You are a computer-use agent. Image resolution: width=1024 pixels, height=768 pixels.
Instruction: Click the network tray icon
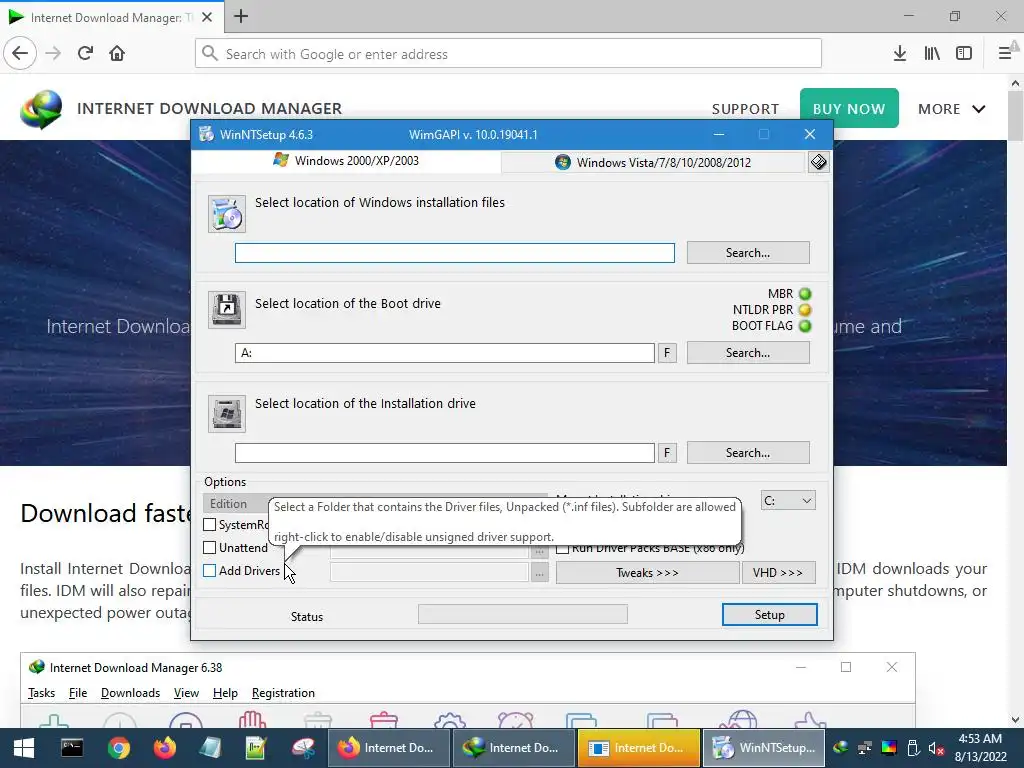pyautogui.click(x=865, y=748)
